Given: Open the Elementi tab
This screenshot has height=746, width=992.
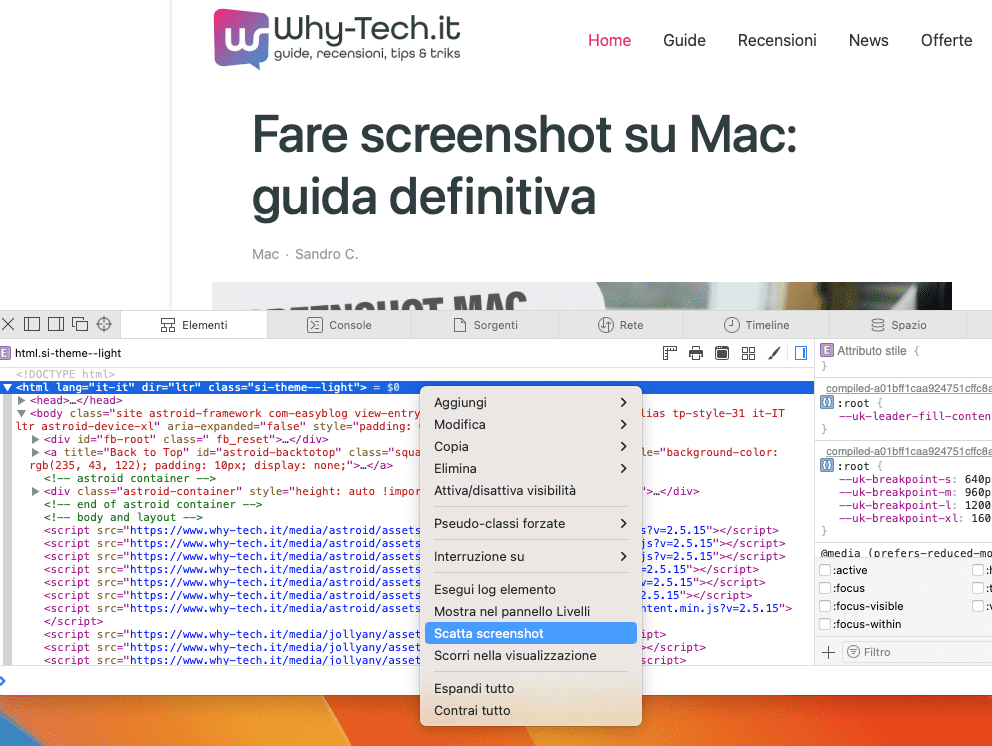Looking at the screenshot, I should click(x=194, y=325).
